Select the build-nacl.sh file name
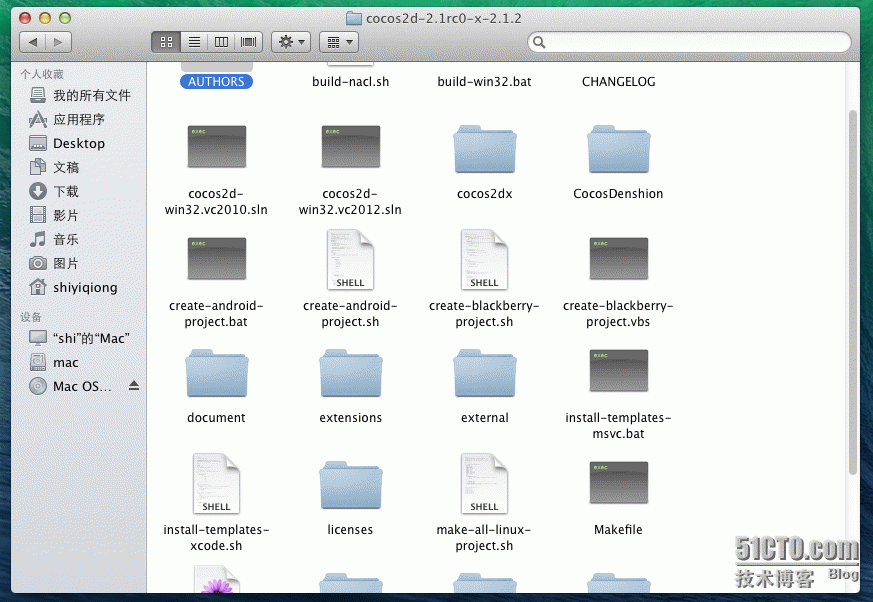This screenshot has width=873, height=602. 350,81
